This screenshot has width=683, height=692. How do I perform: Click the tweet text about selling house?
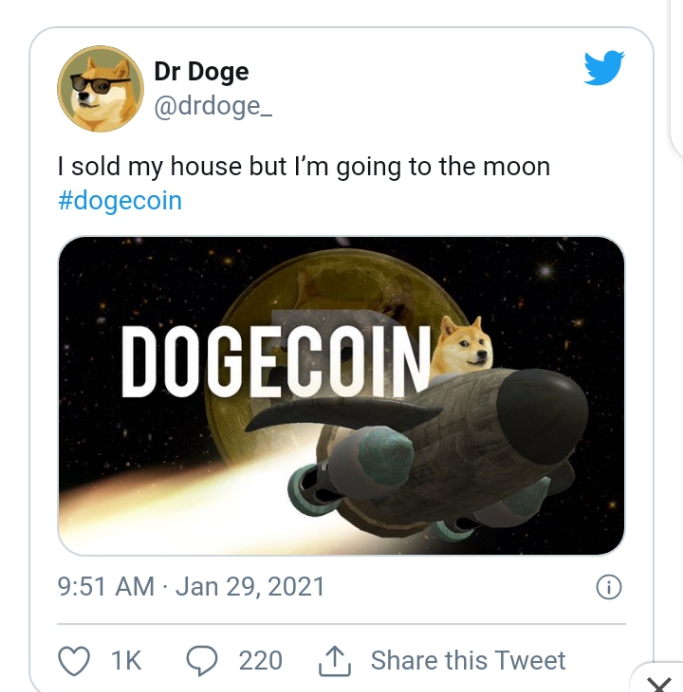click(x=304, y=166)
